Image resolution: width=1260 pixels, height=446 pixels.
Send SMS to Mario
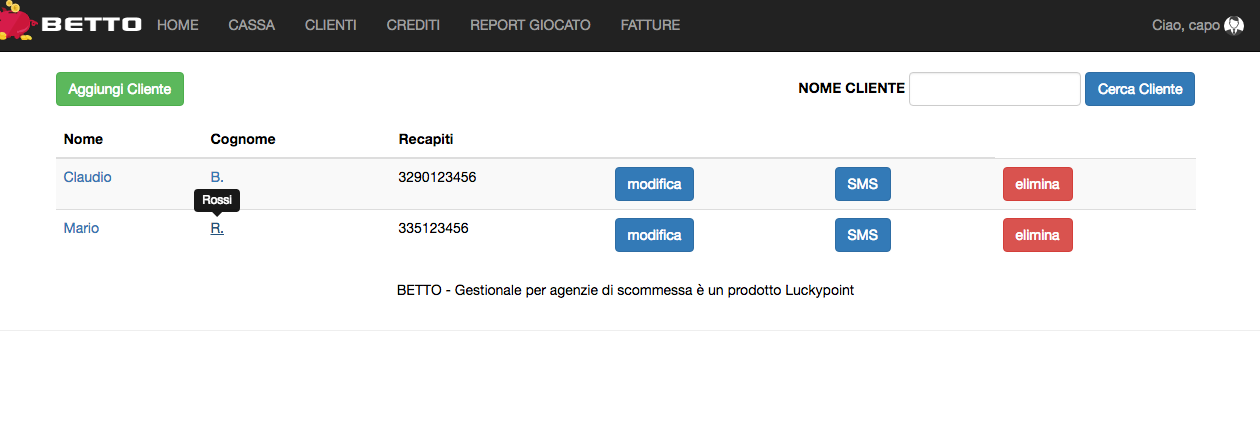862,235
